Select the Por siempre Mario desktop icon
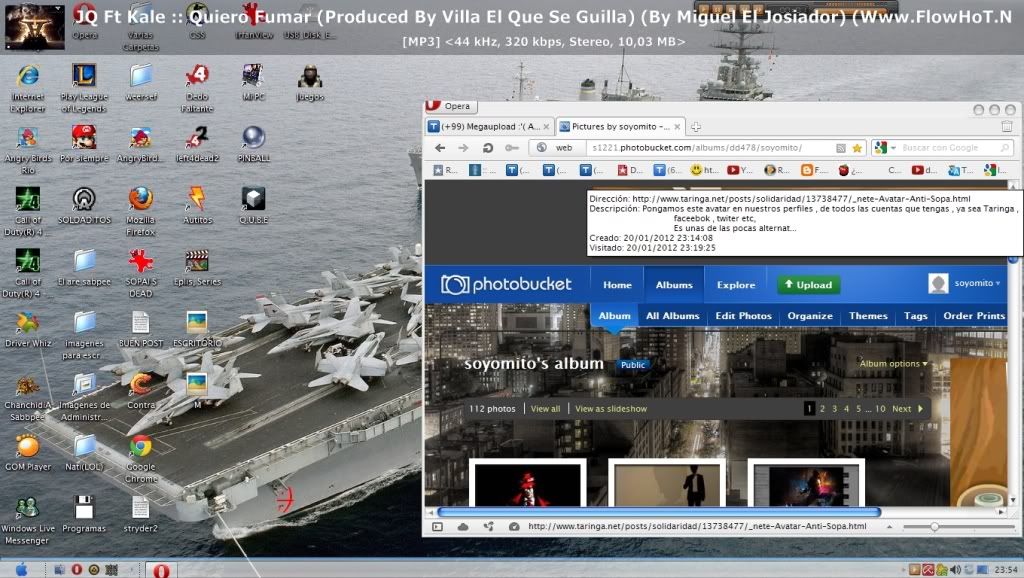This screenshot has height=578, width=1024. pyautogui.click(x=84, y=144)
